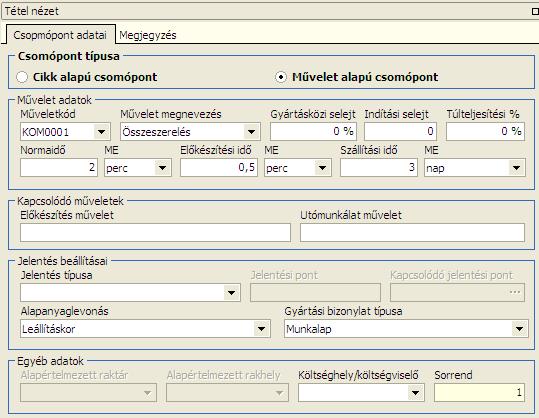Click the Gyártásközi selejt percentage field

[x=313, y=132]
